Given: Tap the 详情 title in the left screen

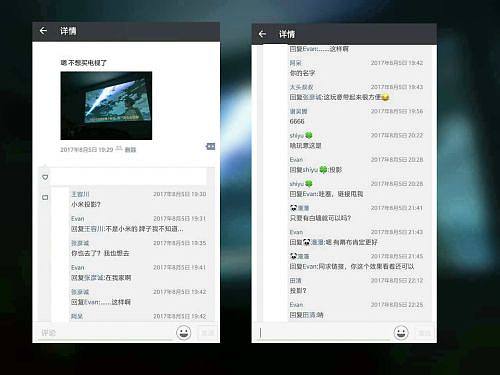Looking at the screenshot, I should point(68,31).
